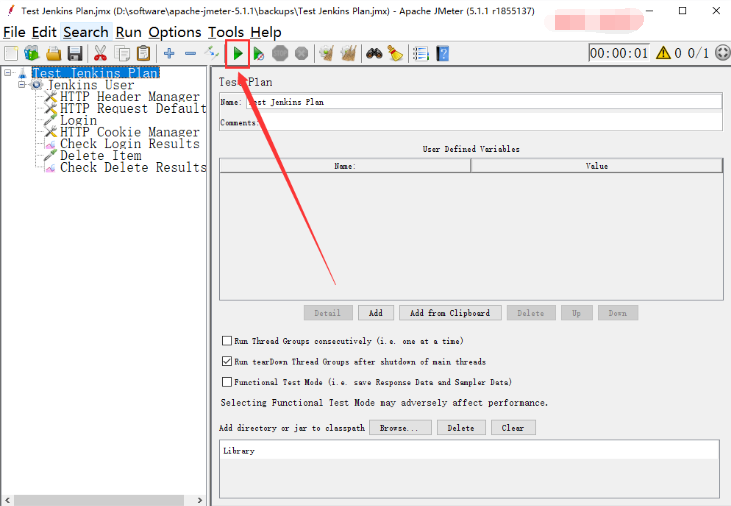Click the Expand All plus icon
This screenshot has width=731, height=506.
click(169, 54)
